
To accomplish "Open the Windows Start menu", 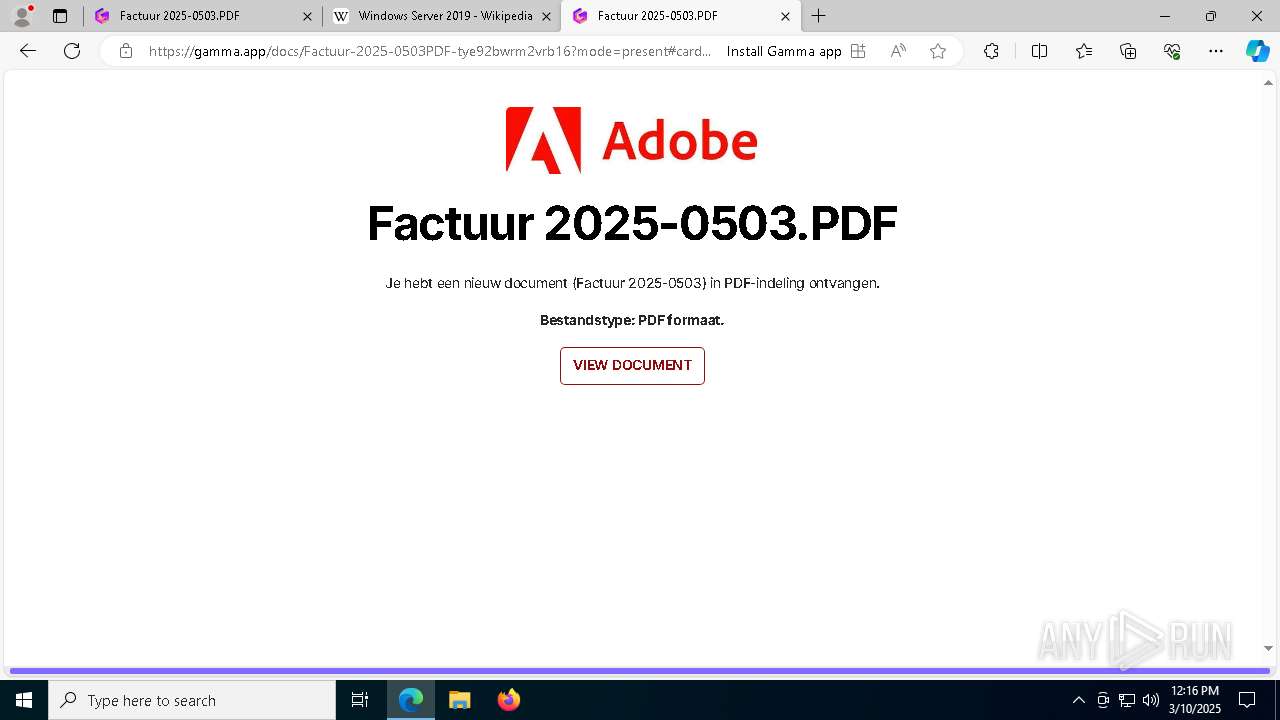I will [x=24, y=700].
